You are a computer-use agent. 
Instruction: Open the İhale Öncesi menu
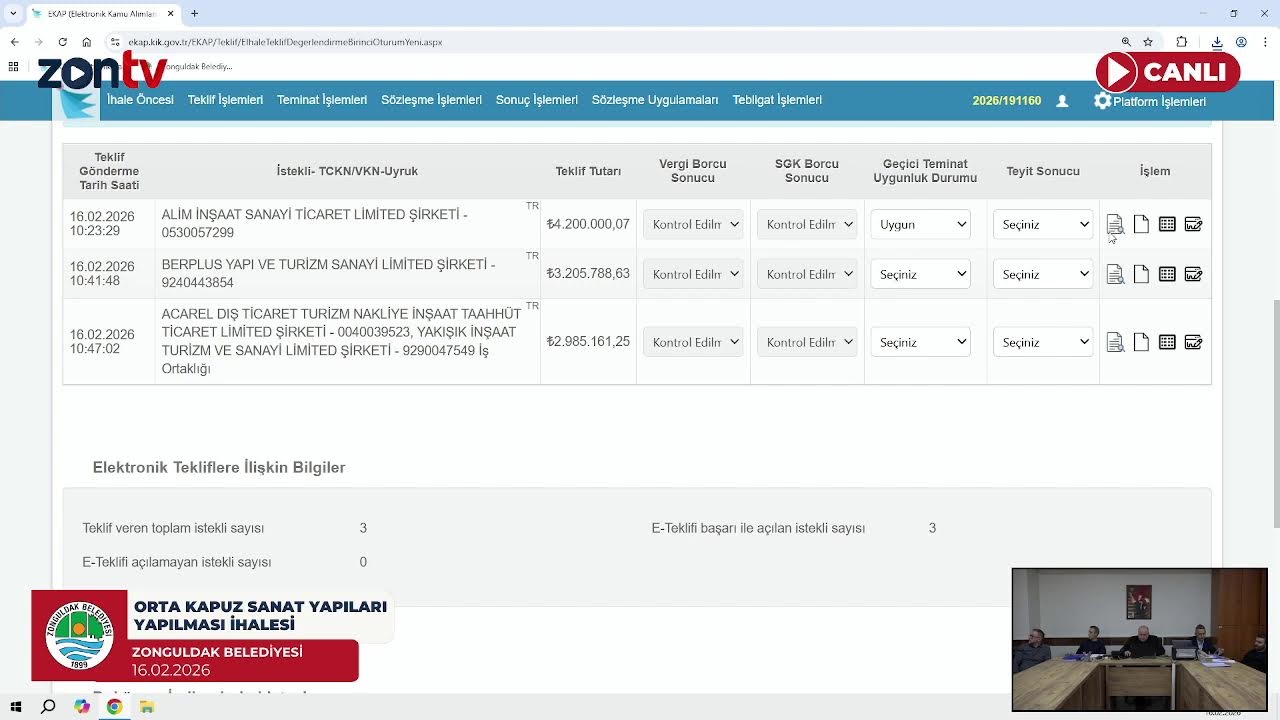coord(140,100)
